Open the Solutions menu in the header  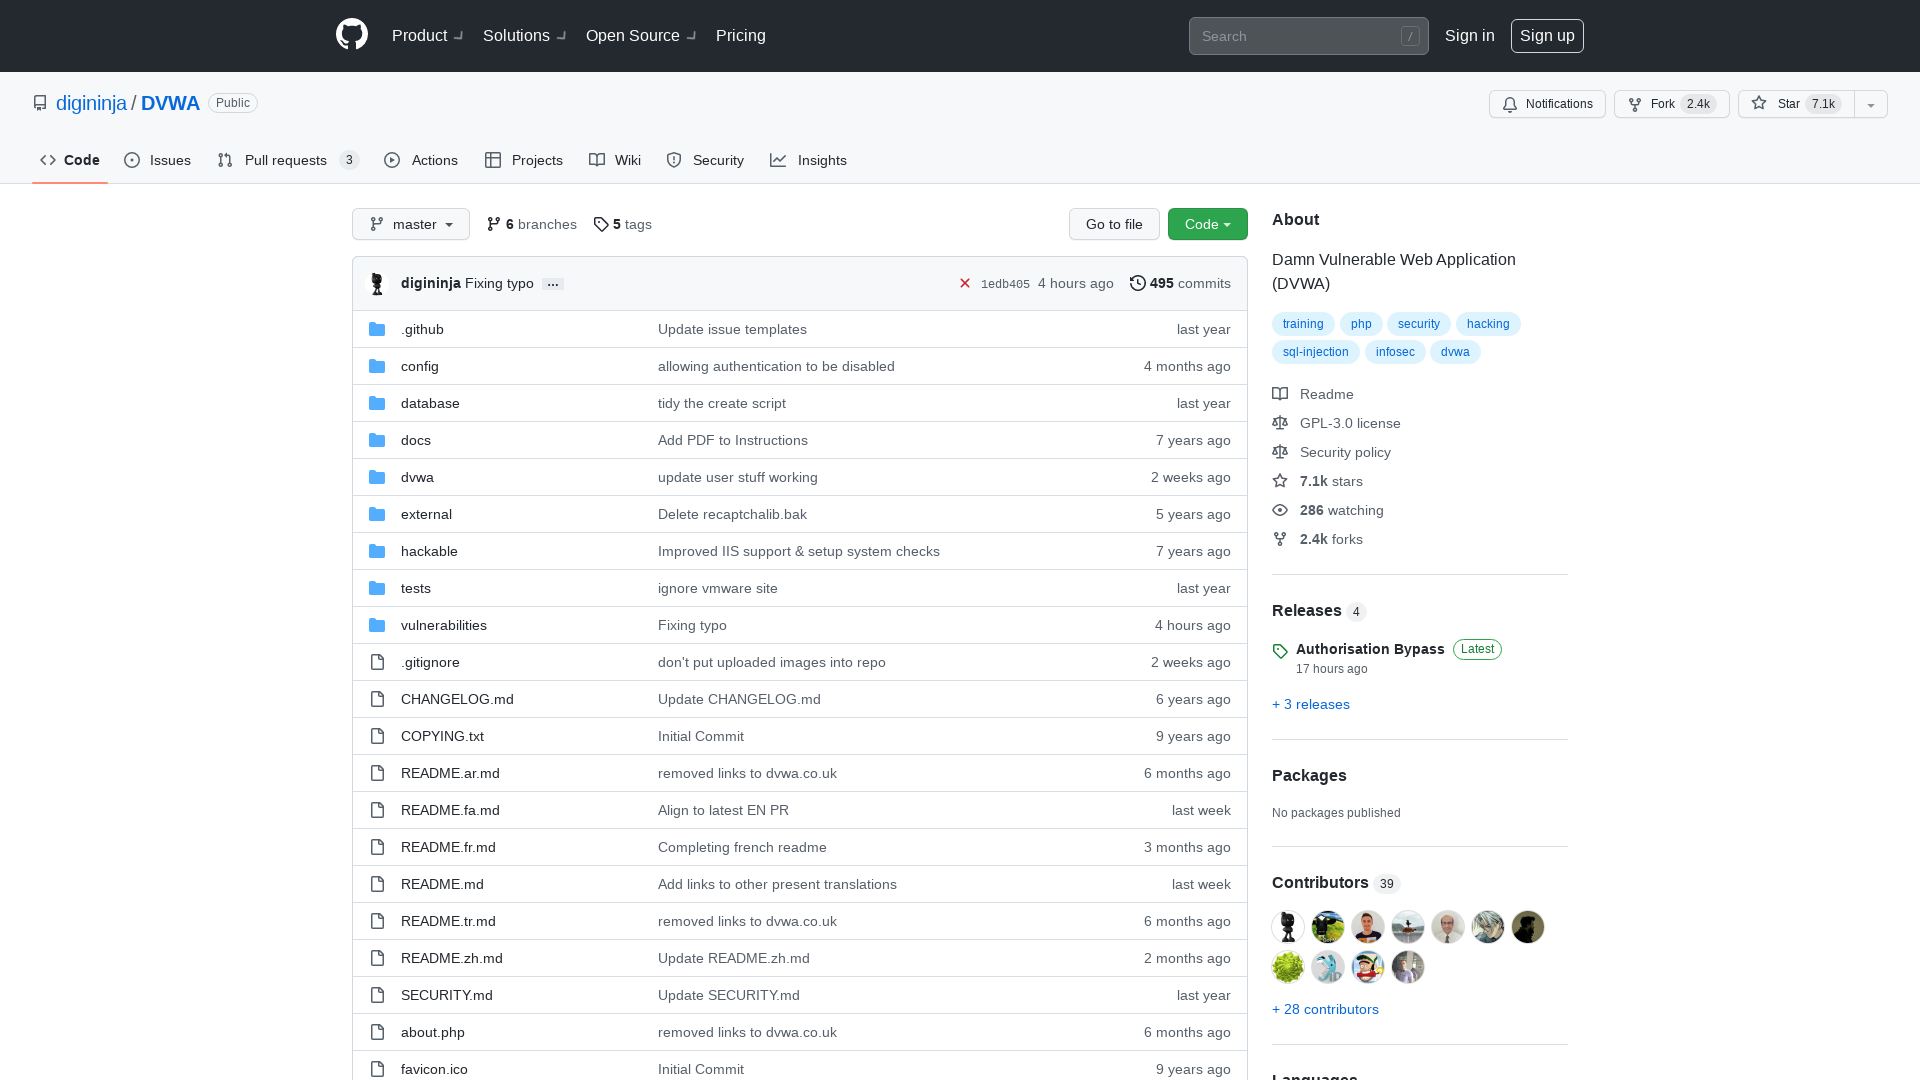point(524,35)
